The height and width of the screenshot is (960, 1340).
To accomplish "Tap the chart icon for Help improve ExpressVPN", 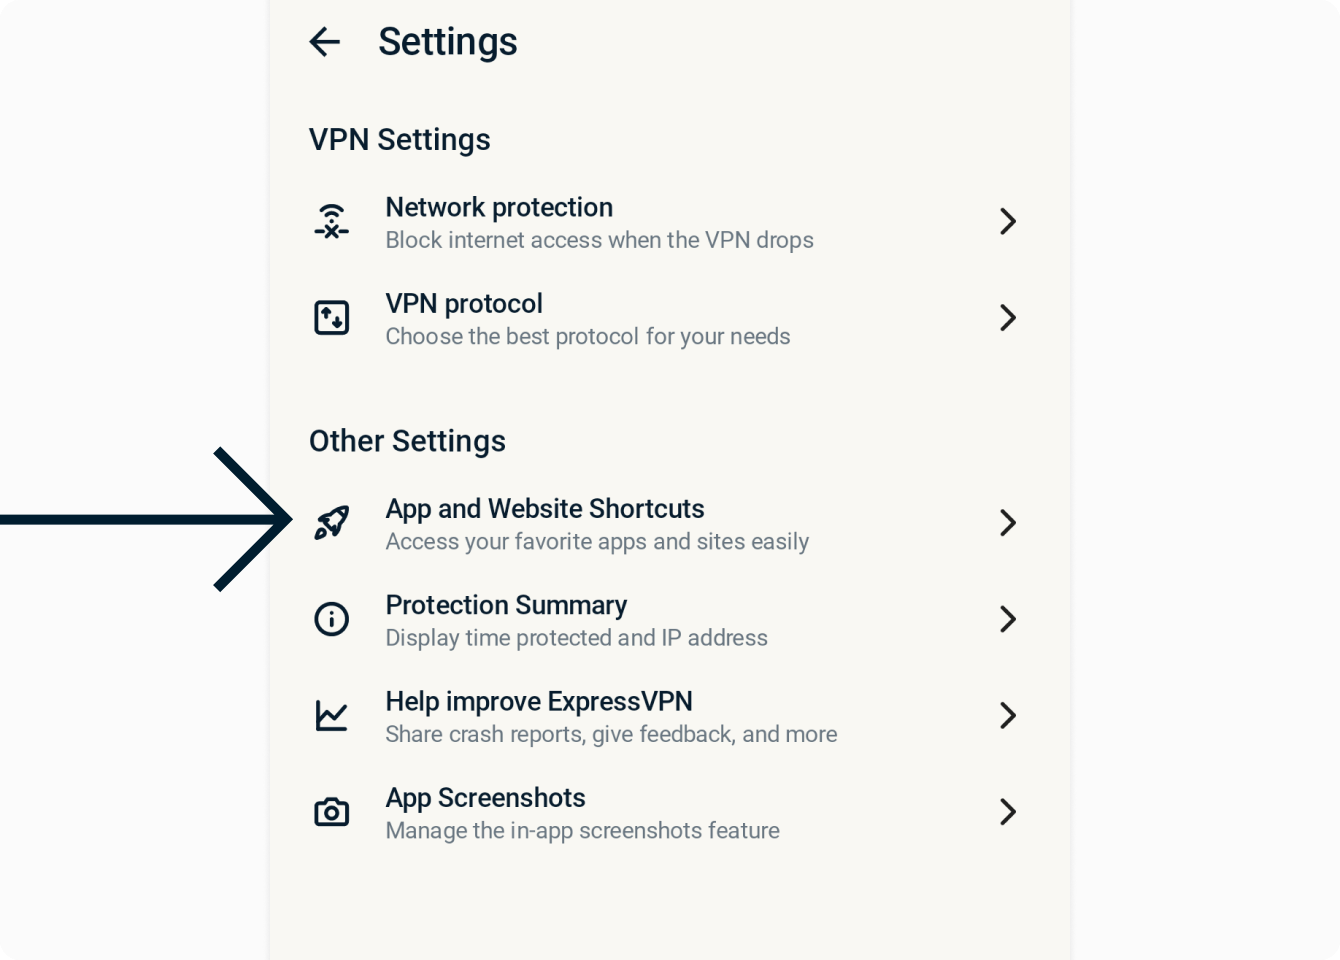I will point(332,715).
